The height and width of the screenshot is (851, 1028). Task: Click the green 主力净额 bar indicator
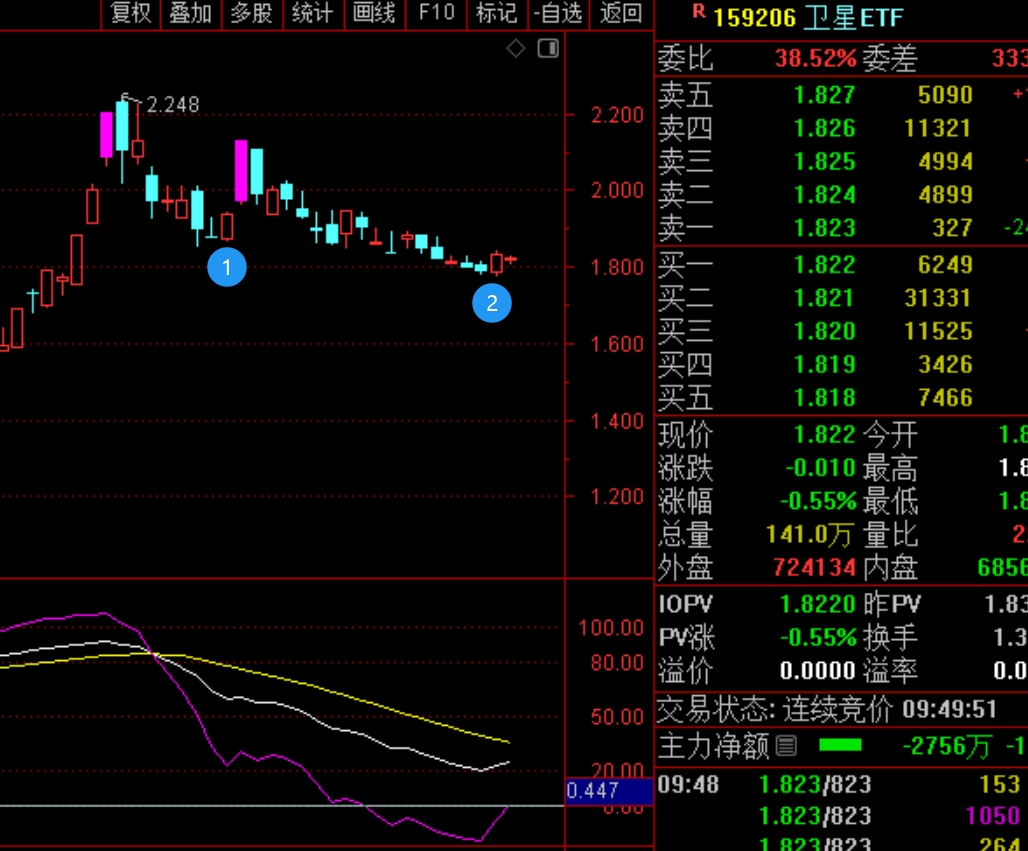839,745
